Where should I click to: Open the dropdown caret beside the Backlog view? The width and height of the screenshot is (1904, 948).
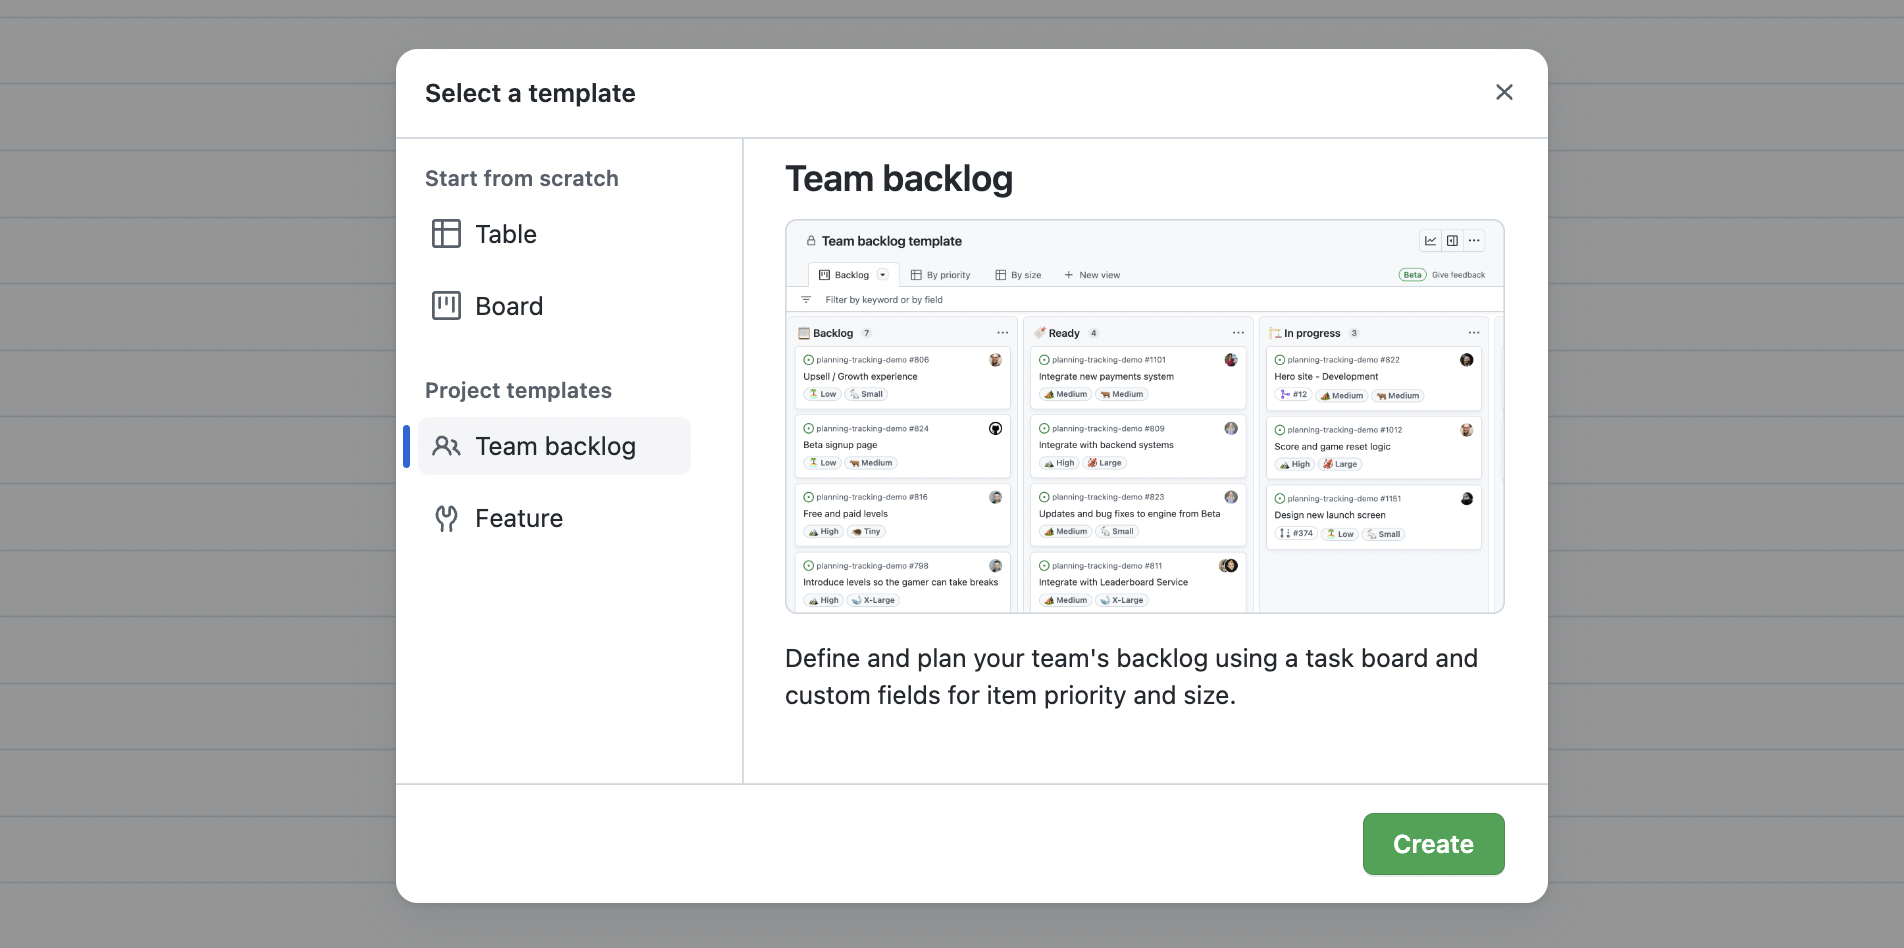pos(882,274)
